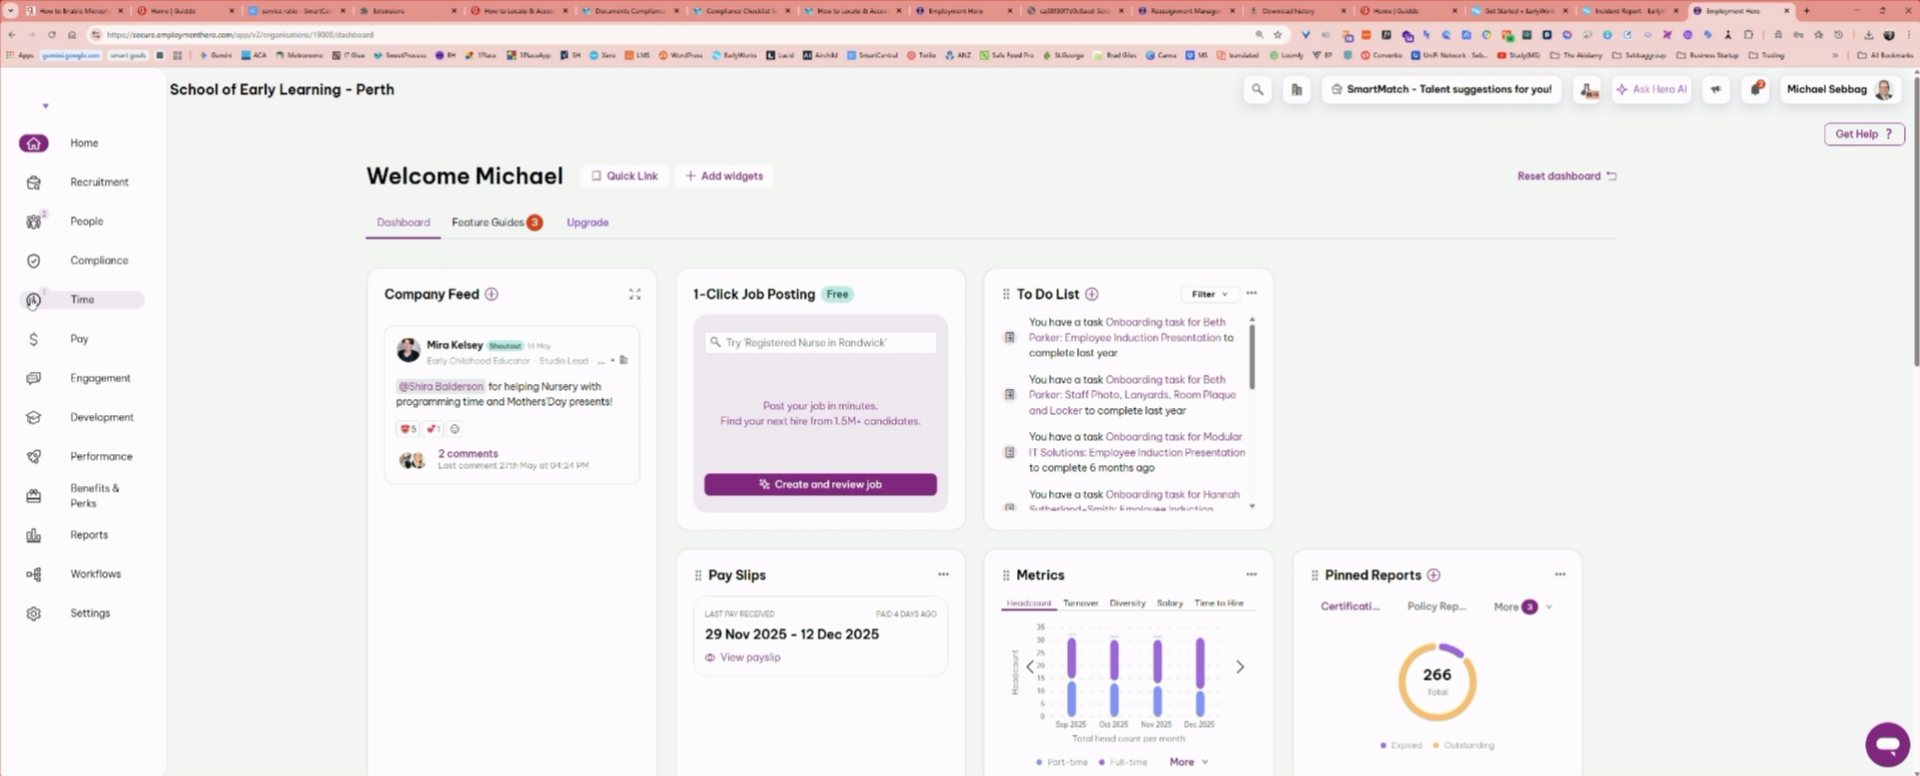Screen dimensions: 1920x776
Task: Open the Recruitment sidebar icon
Action: pyautogui.click(x=34, y=183)
